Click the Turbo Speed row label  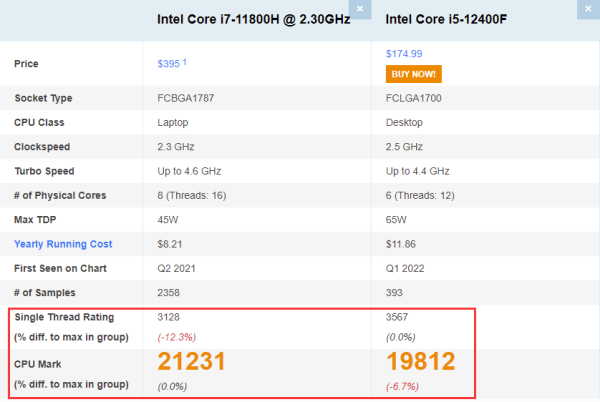[x=44, y=171]
